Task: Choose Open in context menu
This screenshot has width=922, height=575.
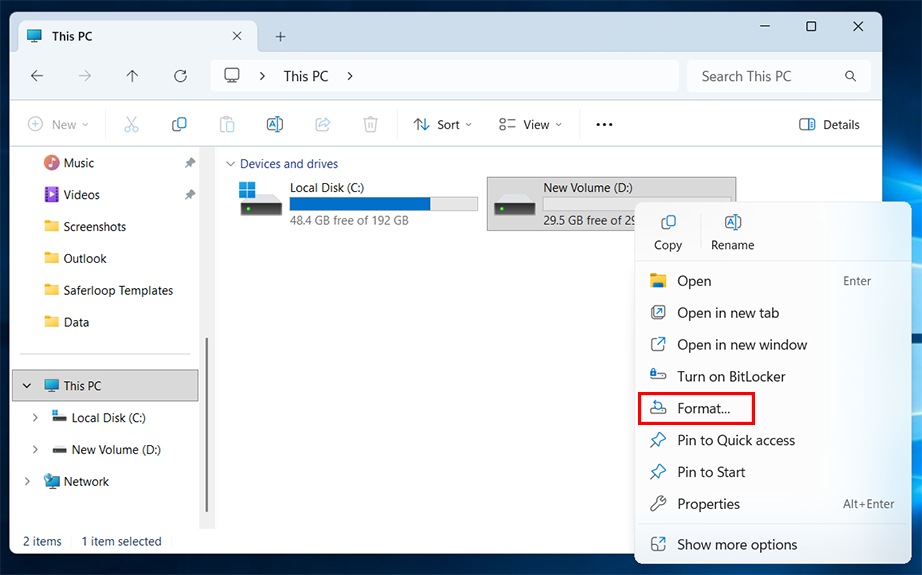Action: click(773, 281)
